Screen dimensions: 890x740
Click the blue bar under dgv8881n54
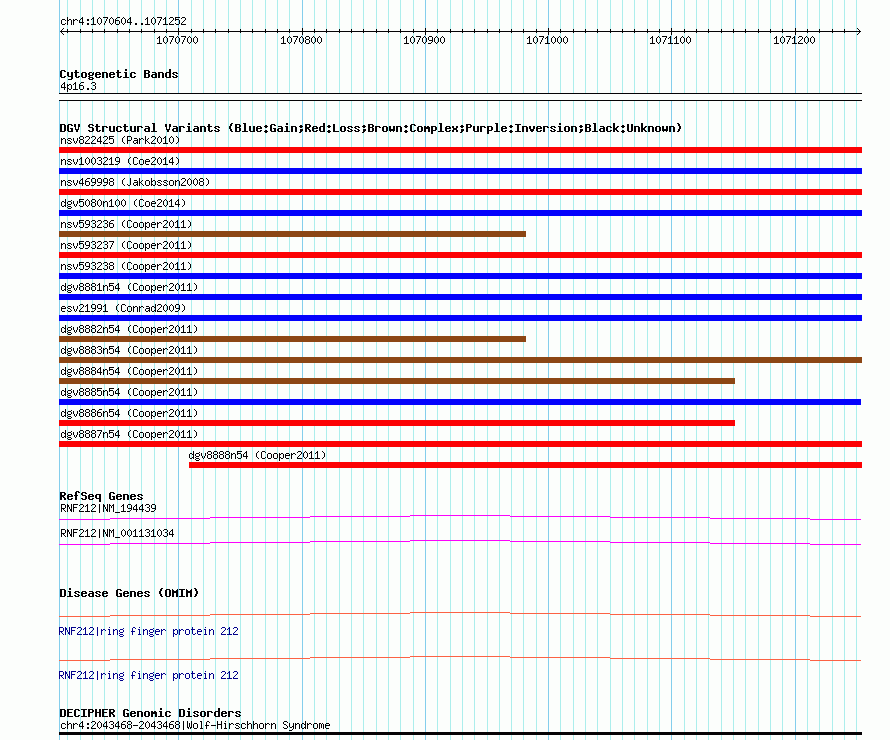point(460,297)
